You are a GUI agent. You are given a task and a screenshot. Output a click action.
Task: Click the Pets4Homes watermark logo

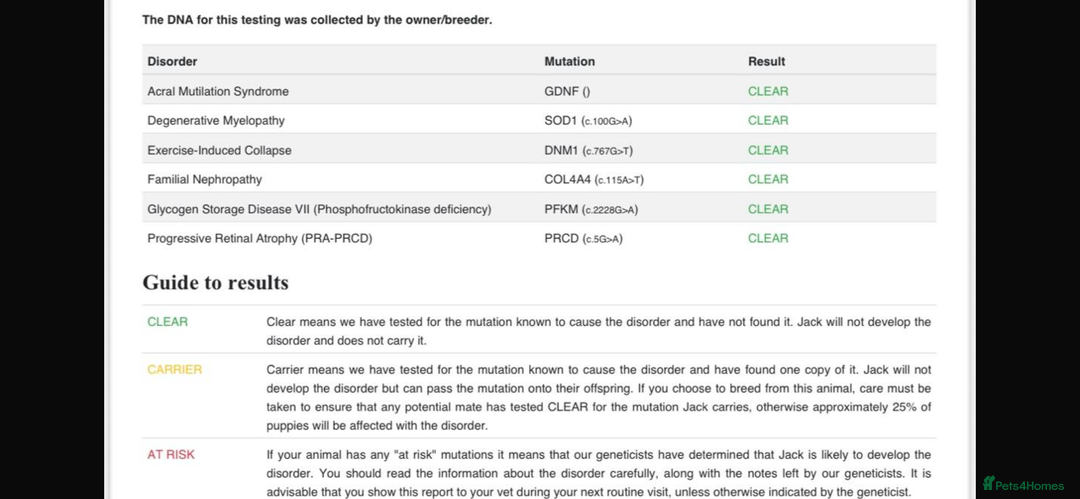point(1023,484)
